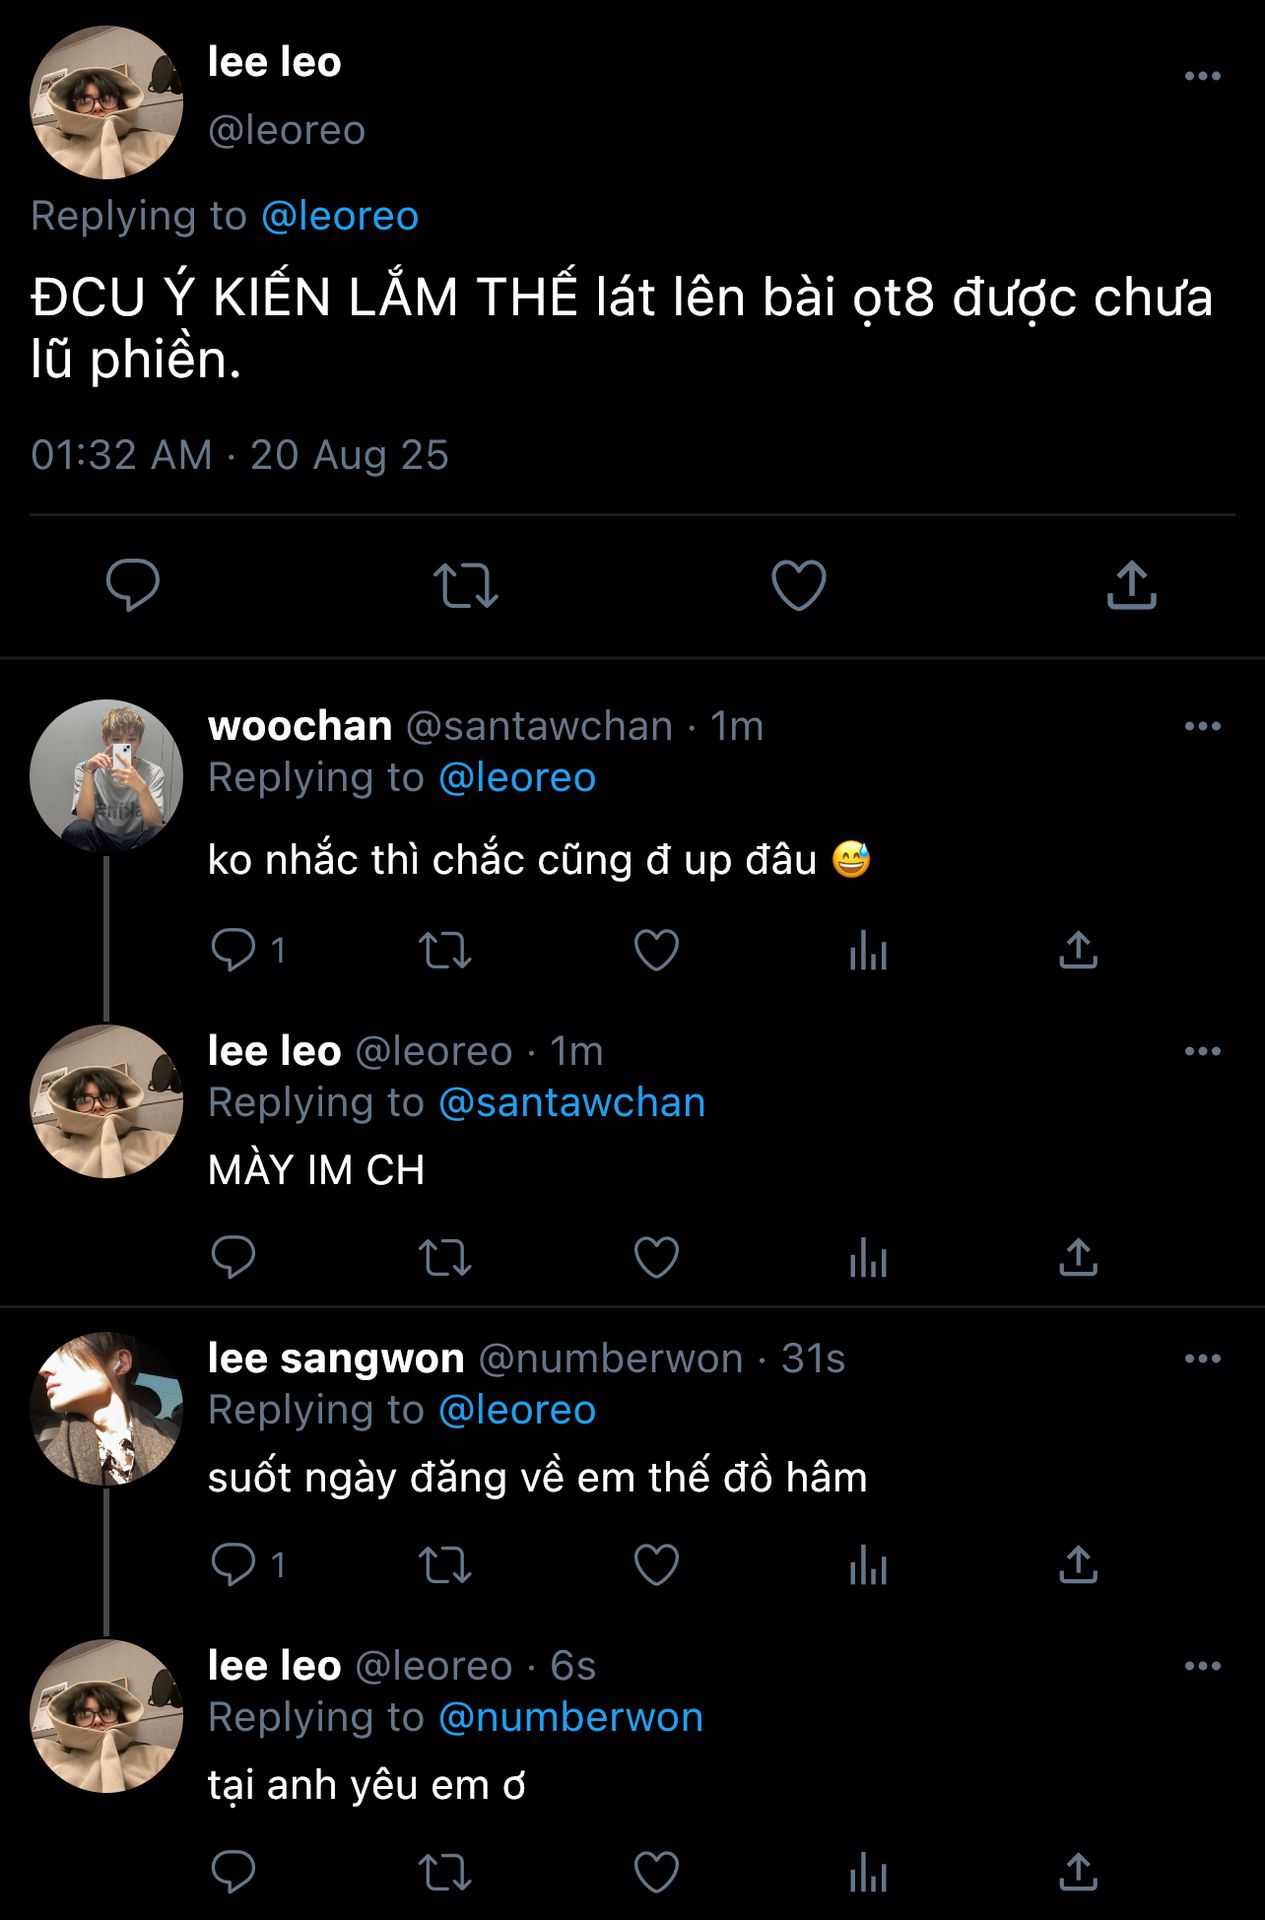
Task: View analytics on "MÀY IM CH" reply
Action: (868, 1257)
